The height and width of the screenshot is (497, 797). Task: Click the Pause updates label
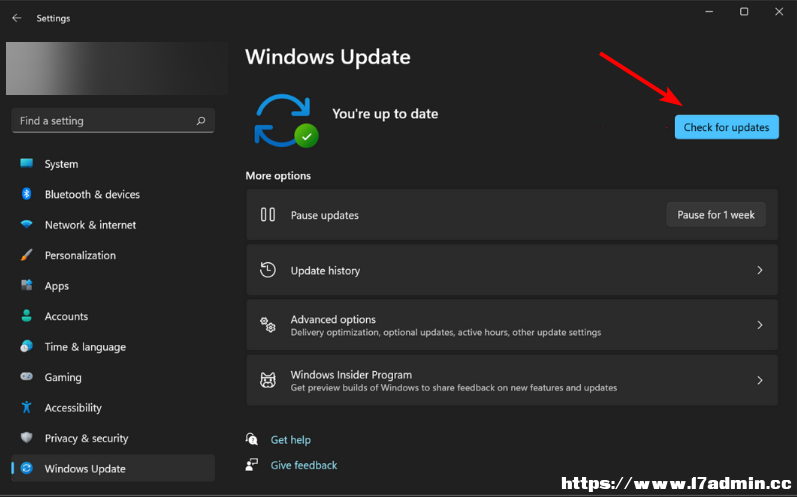324,215
